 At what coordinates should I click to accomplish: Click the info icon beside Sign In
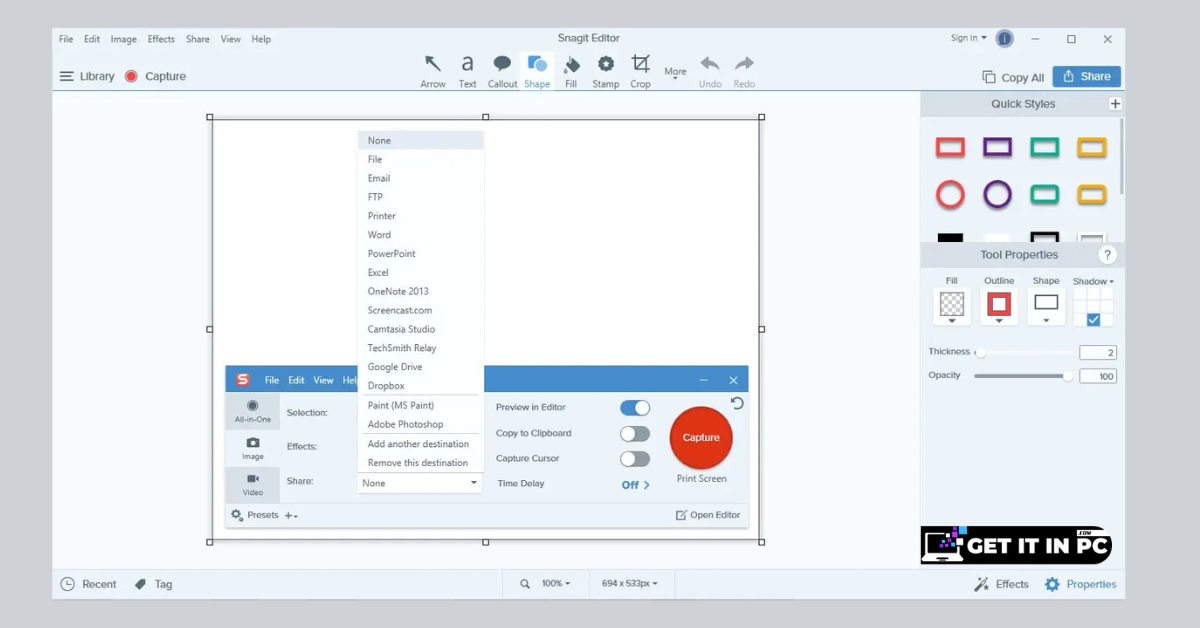1005,39
